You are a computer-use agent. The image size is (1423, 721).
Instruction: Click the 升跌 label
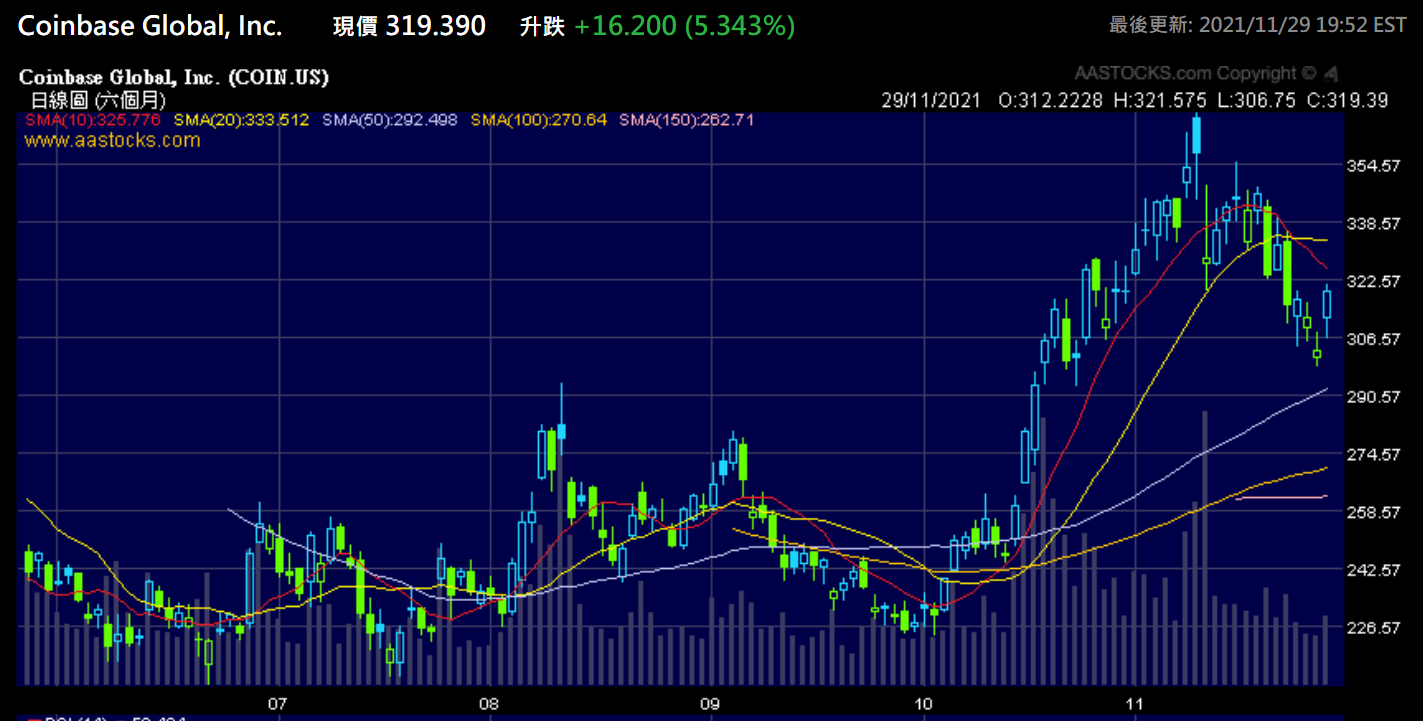pos(543,27)
